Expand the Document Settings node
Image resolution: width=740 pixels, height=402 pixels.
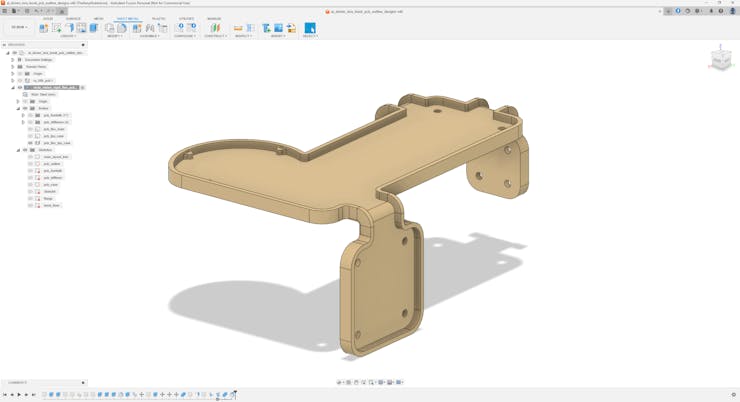pyautogui.click(x=13, y=60)
